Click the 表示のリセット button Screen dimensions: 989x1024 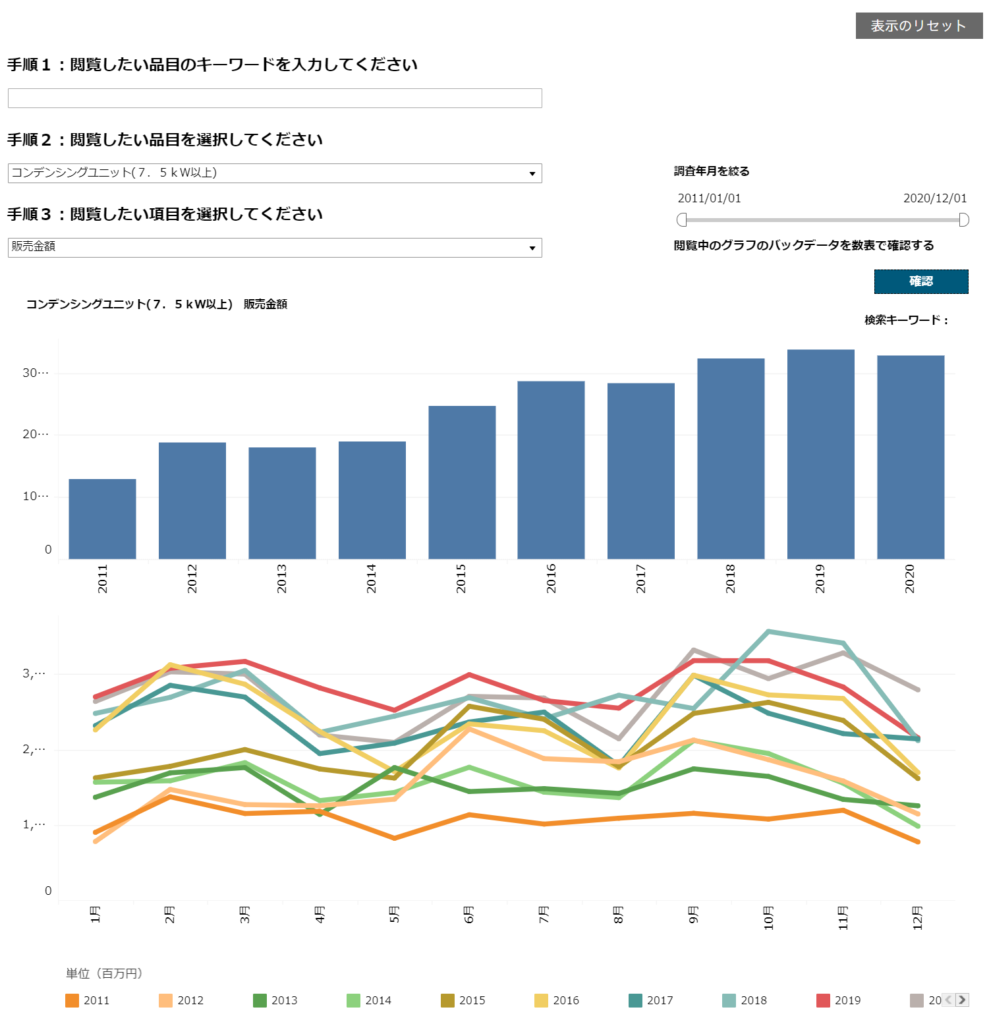click(x=919, y=26)
